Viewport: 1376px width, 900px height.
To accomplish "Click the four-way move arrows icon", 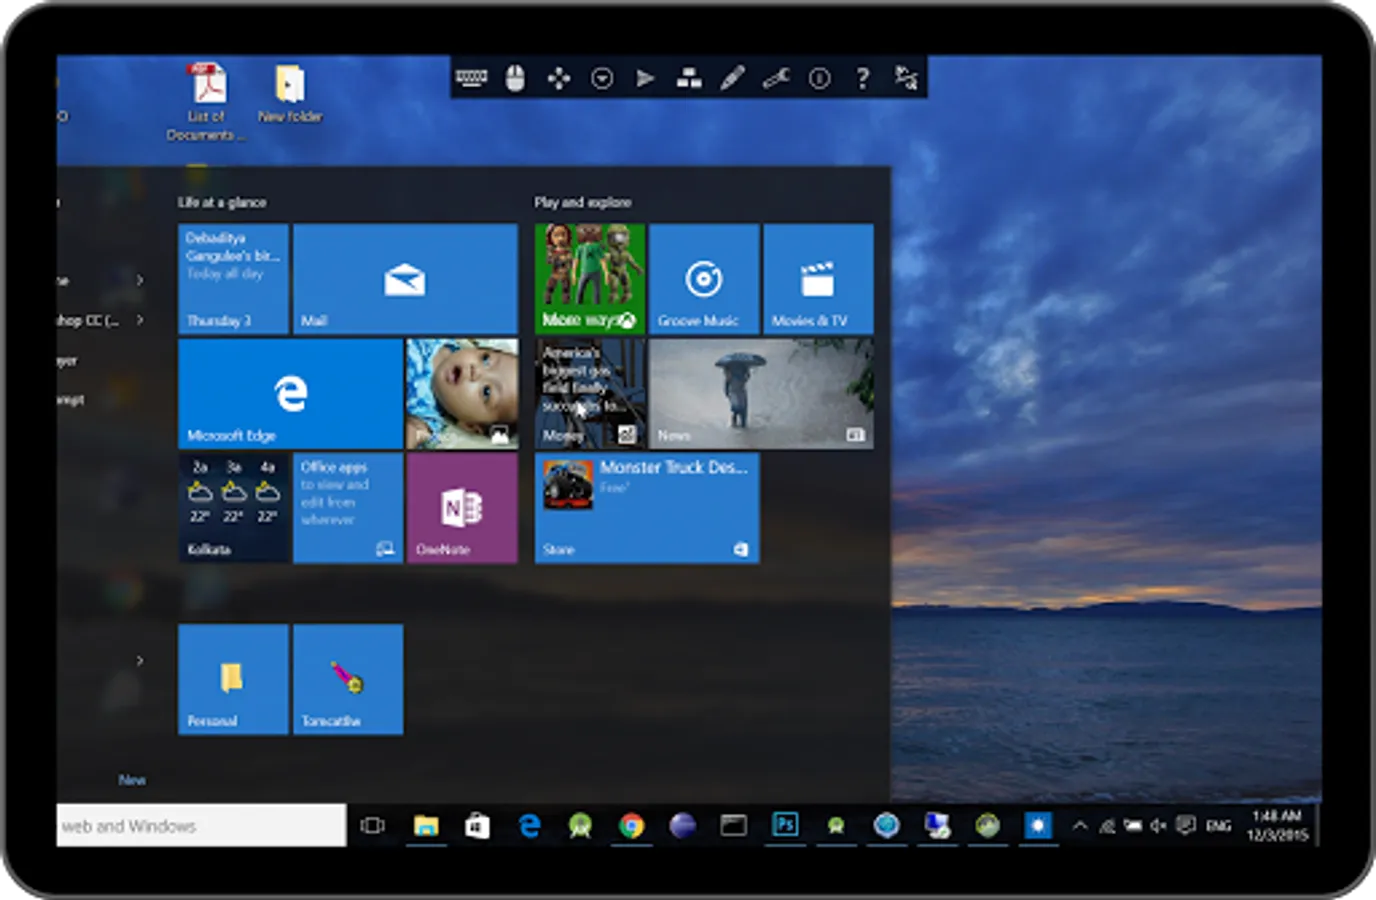I will coord(559,78).
